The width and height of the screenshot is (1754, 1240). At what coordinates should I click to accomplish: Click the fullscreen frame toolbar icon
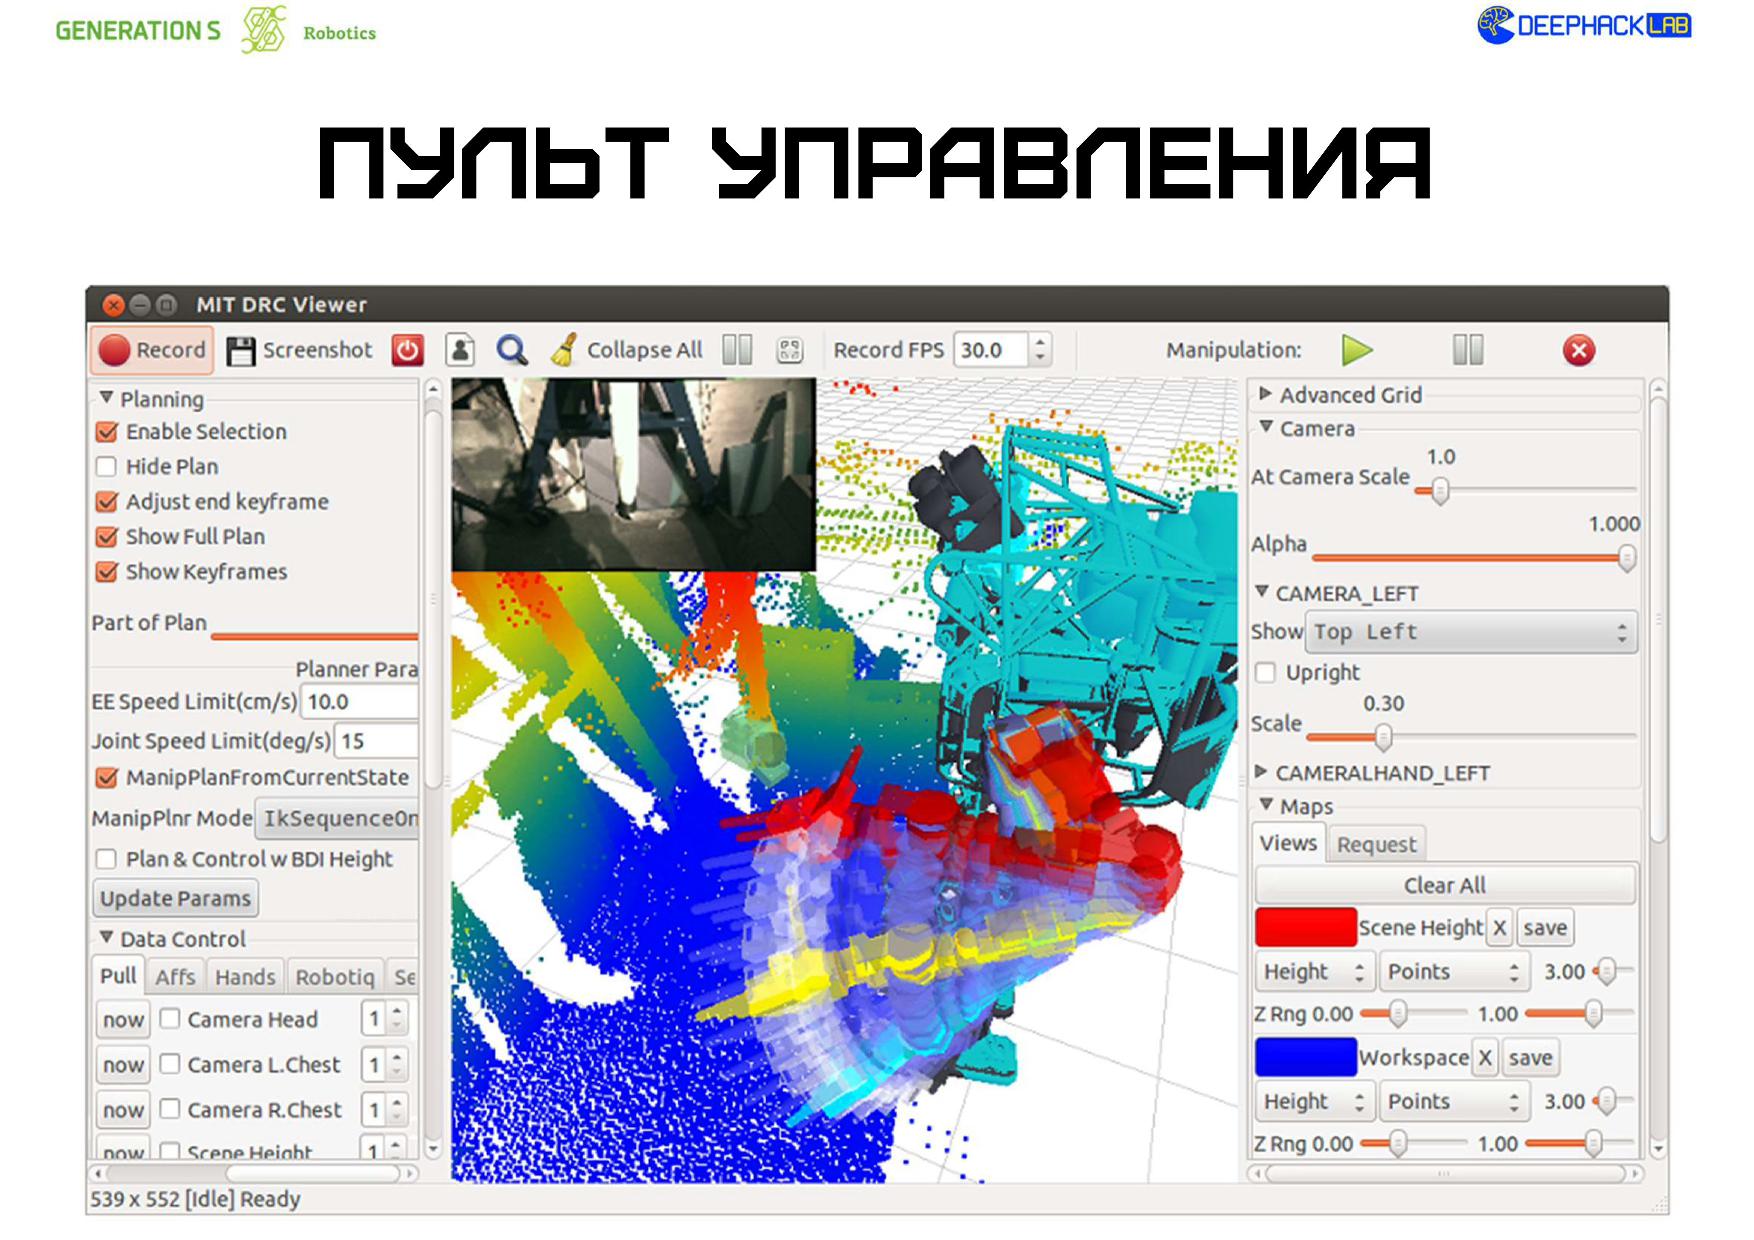click(x=790, y=350)
